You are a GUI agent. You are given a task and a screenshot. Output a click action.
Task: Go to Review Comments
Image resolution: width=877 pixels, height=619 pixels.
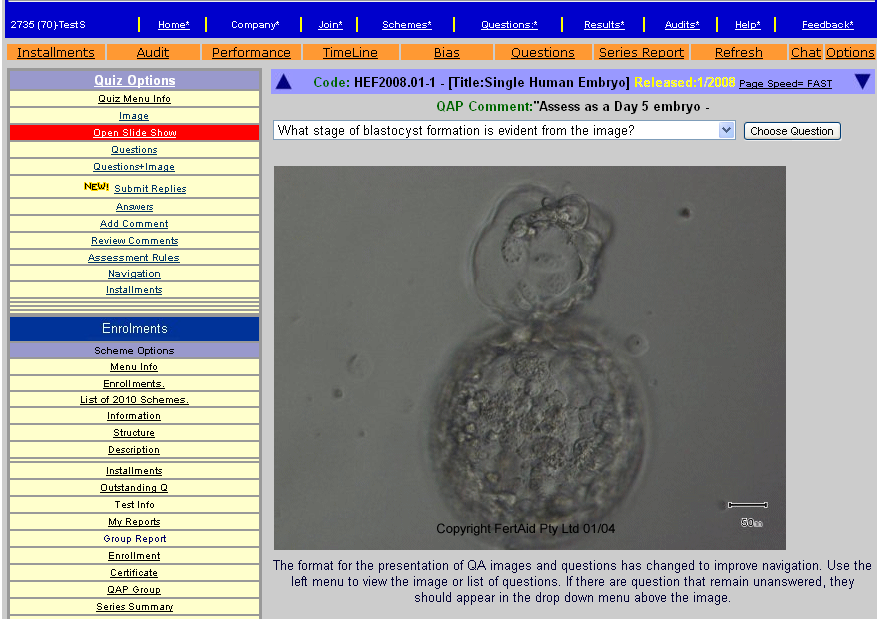coord(134,241)
